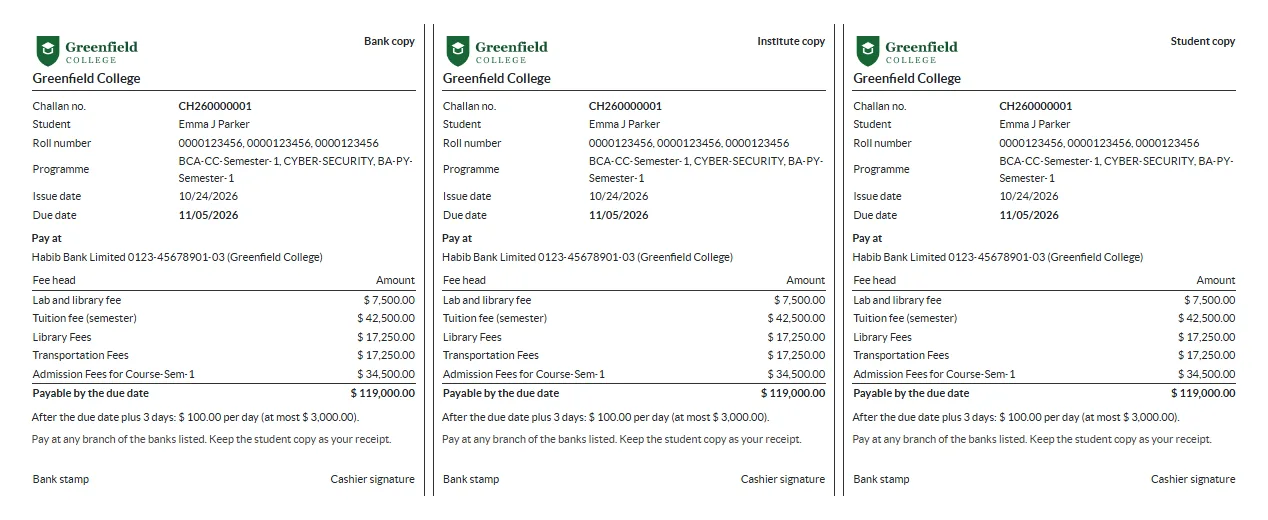Click total $ 119,000.00 on Student copy
1268x520 pixels.
(1203, 393)
